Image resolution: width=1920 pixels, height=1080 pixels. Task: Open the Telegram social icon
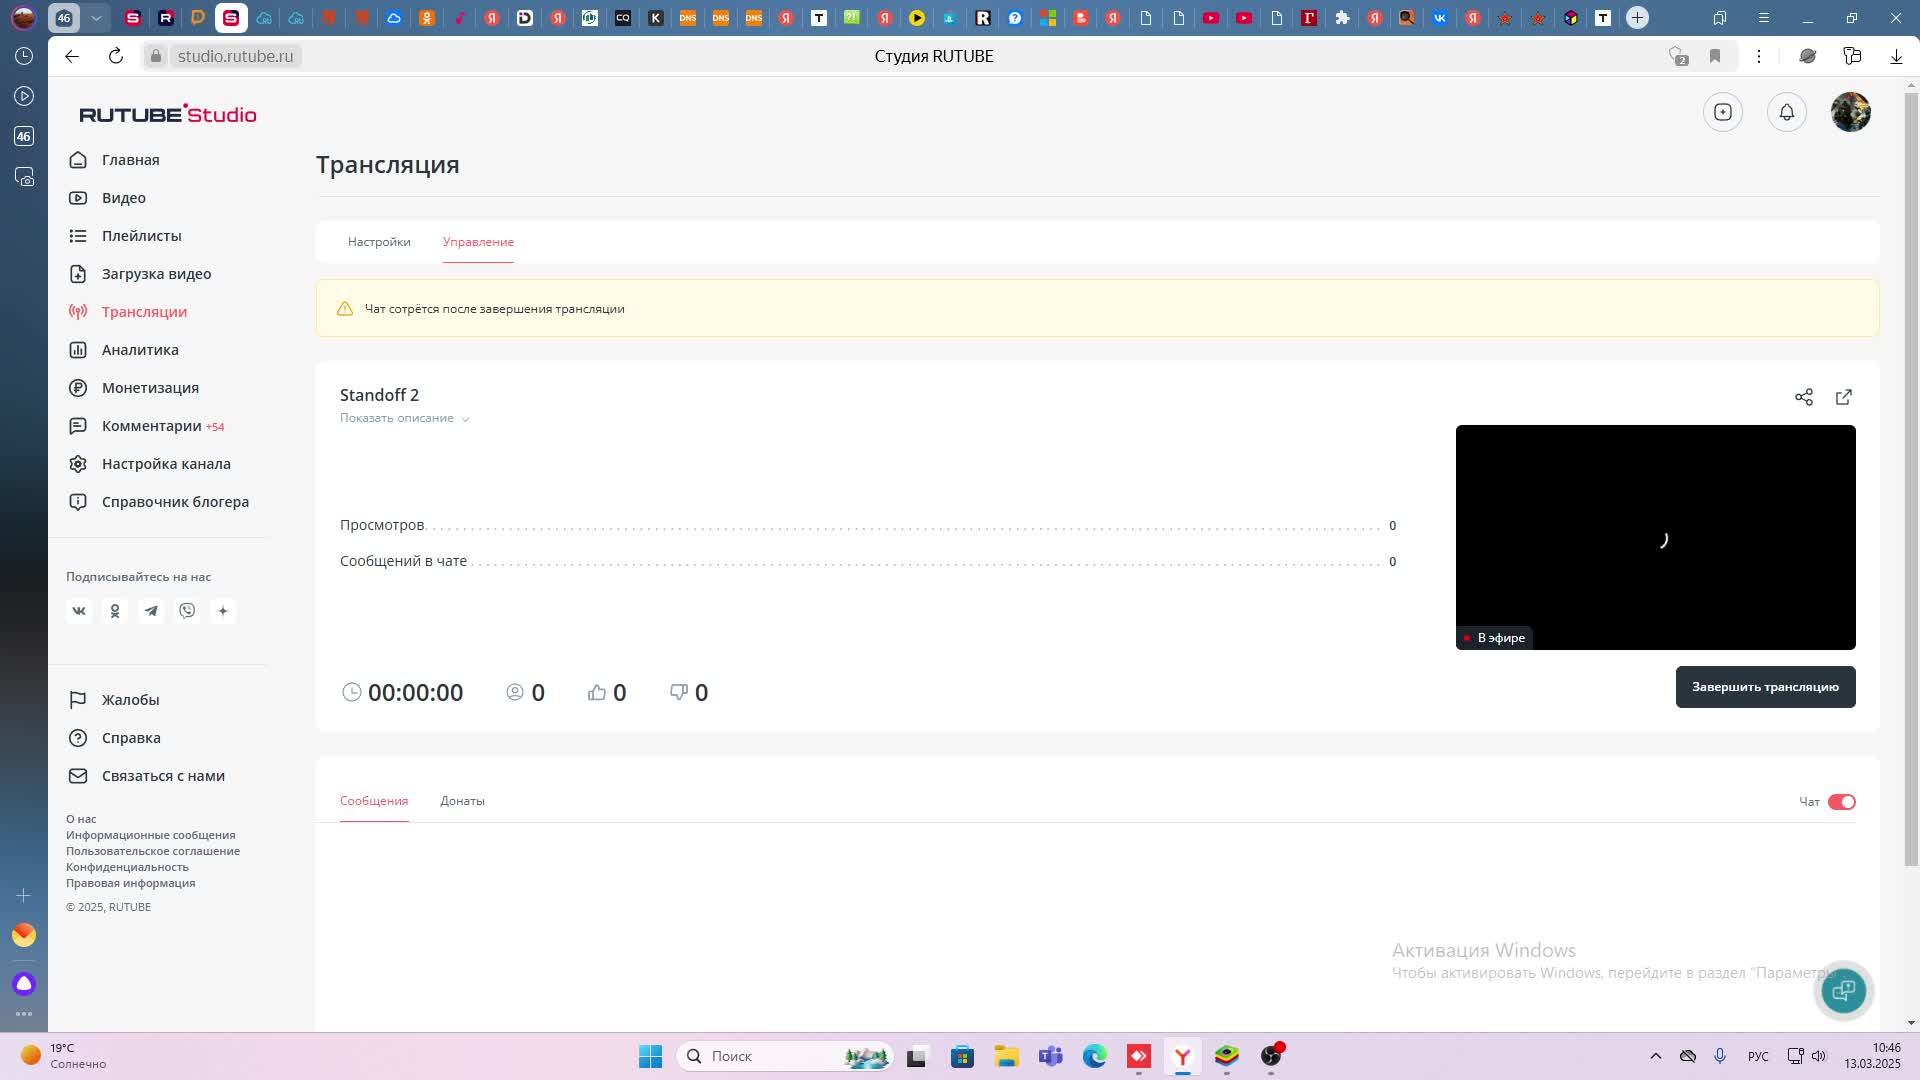click(151, 611)
